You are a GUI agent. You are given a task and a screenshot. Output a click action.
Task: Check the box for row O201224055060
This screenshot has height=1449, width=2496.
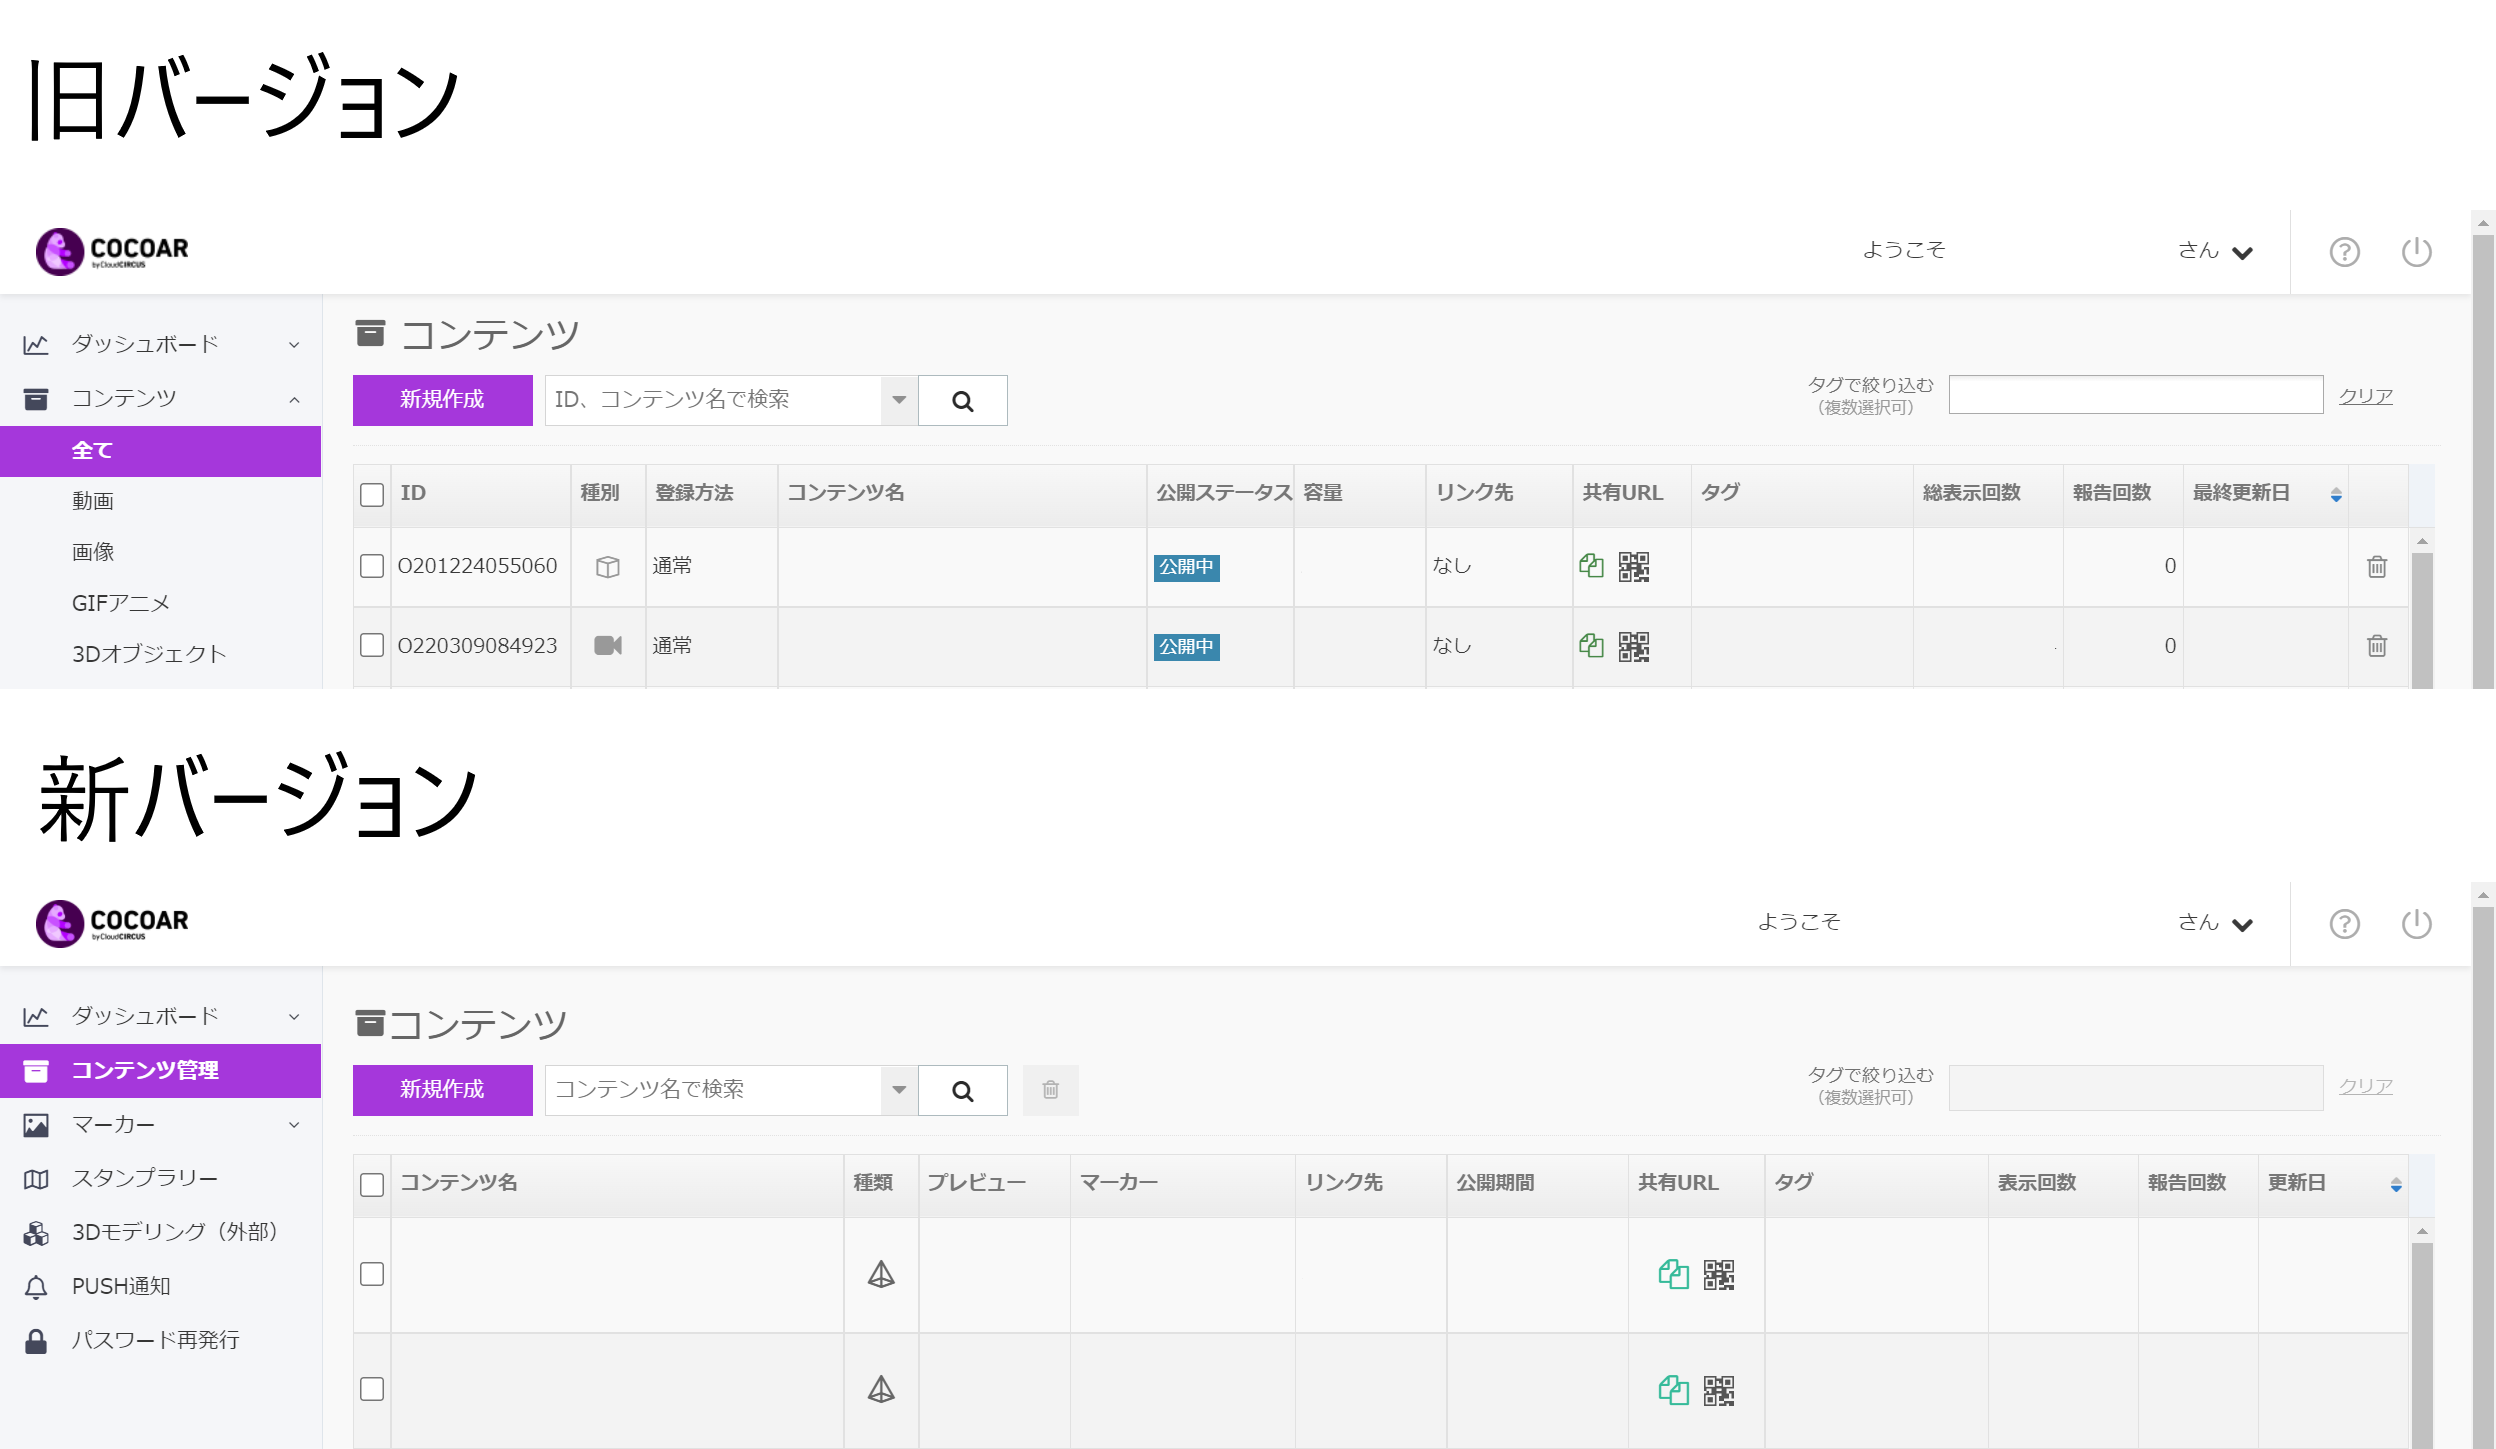(372, 566)
